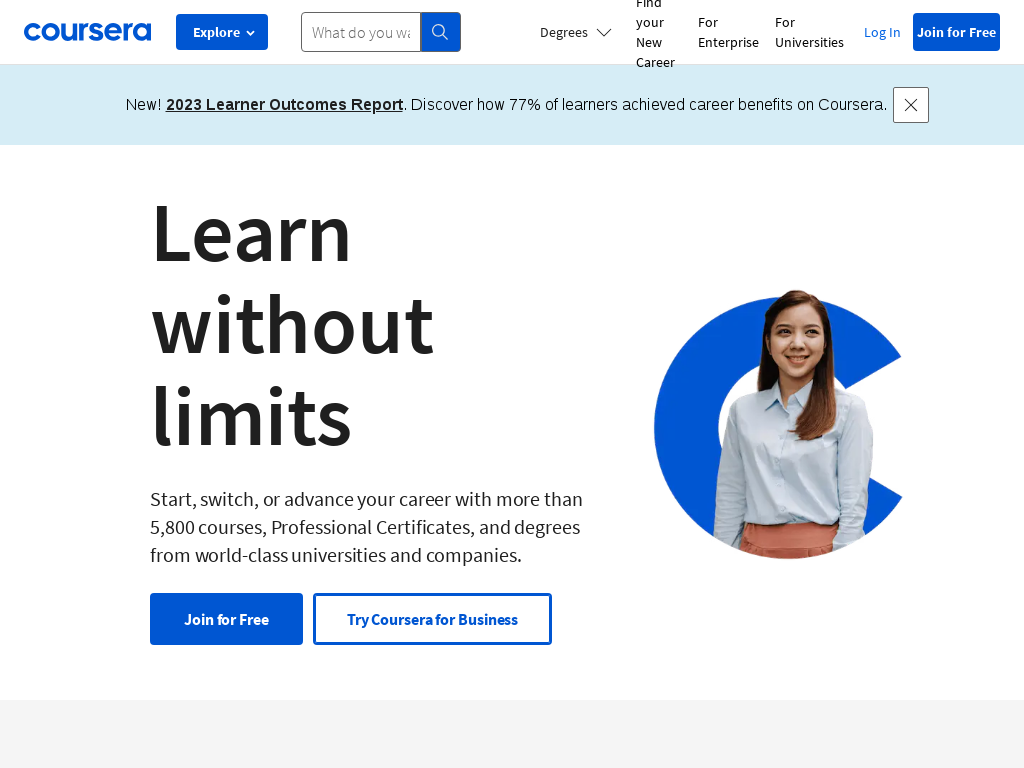Expand the Degrees menu
Viewport: 1024px width, 768px height.
pos(575,32)
